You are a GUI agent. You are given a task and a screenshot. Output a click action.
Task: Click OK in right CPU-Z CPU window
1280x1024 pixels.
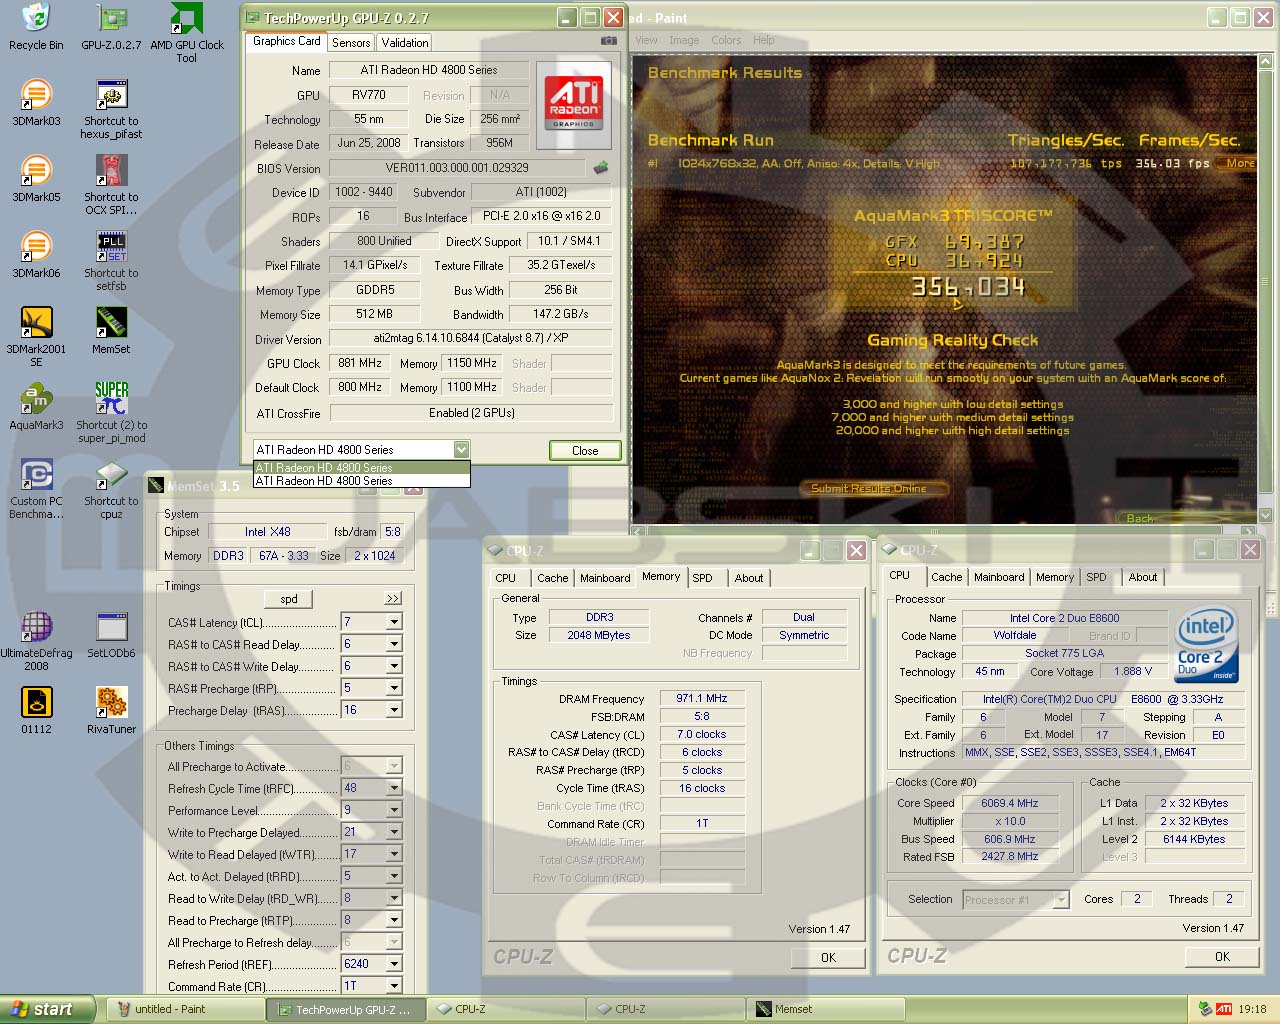pos(1222,956)
